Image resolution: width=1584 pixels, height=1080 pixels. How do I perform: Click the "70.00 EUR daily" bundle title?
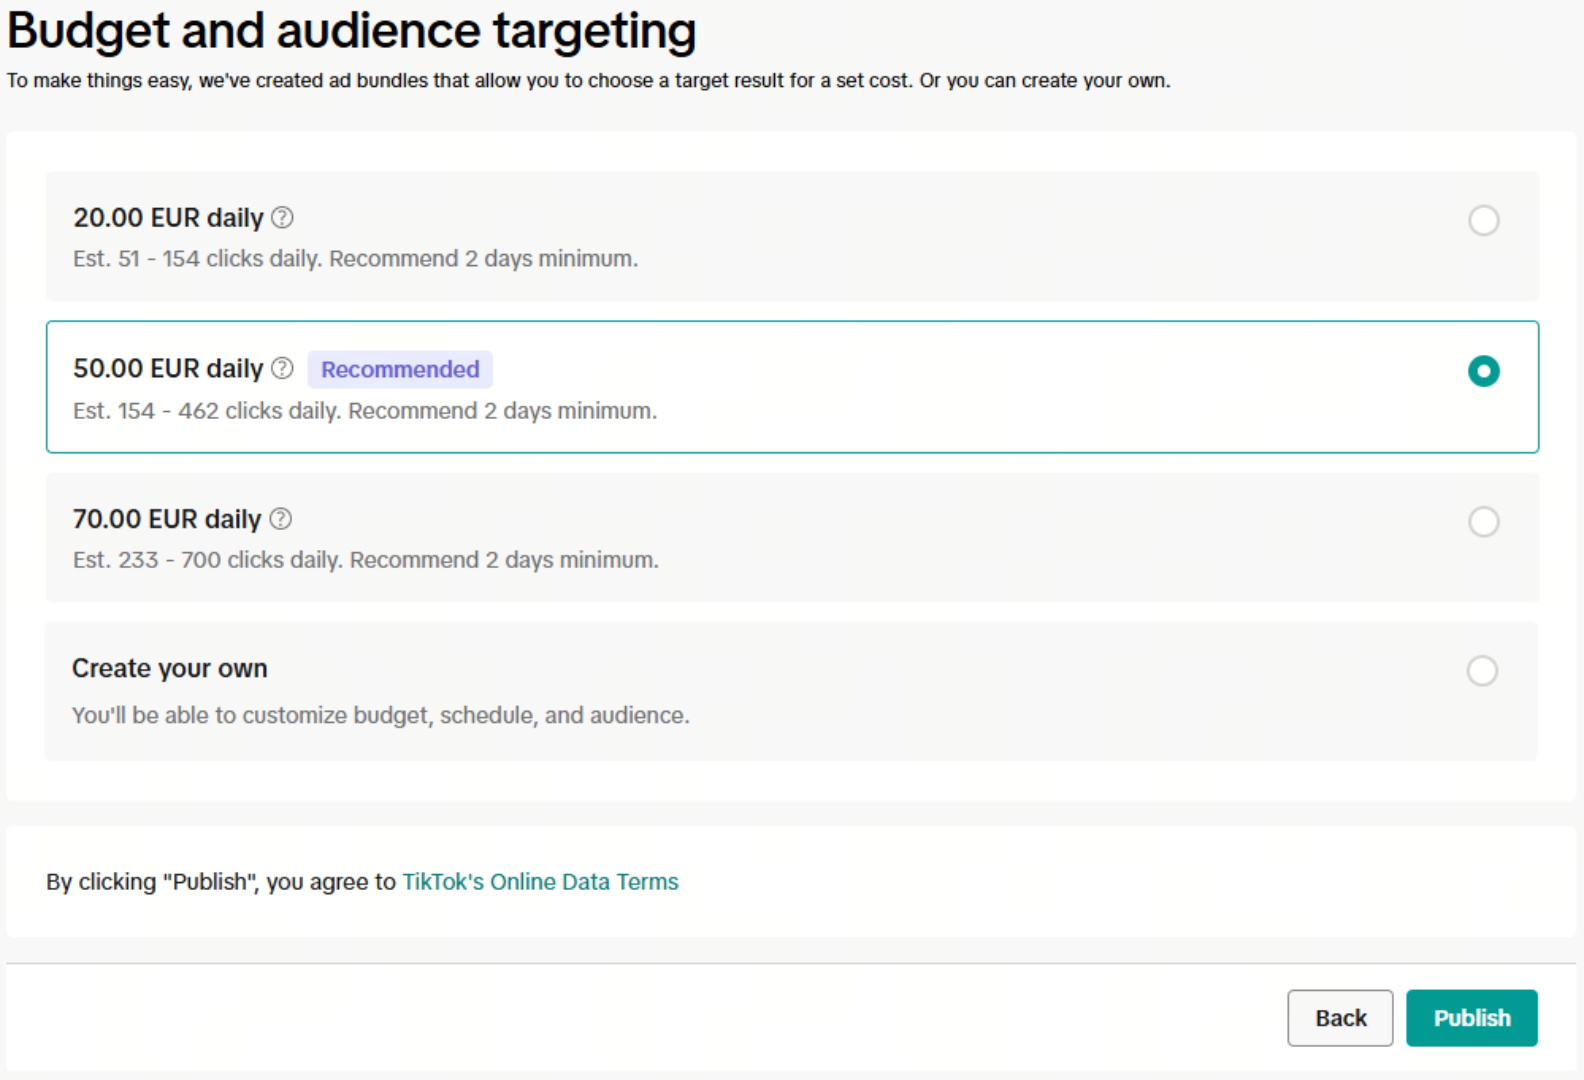tap(167, 519)
